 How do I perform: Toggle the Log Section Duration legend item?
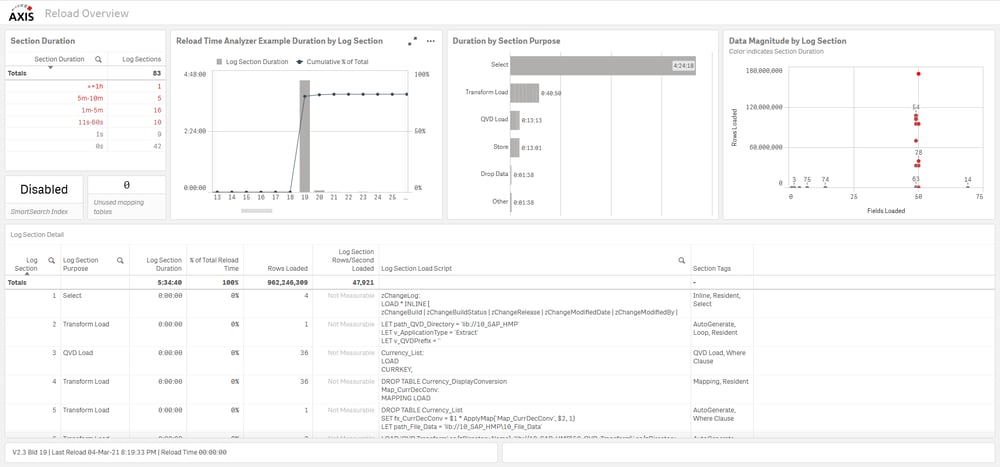pyautogui.click(x=251, y=62)
